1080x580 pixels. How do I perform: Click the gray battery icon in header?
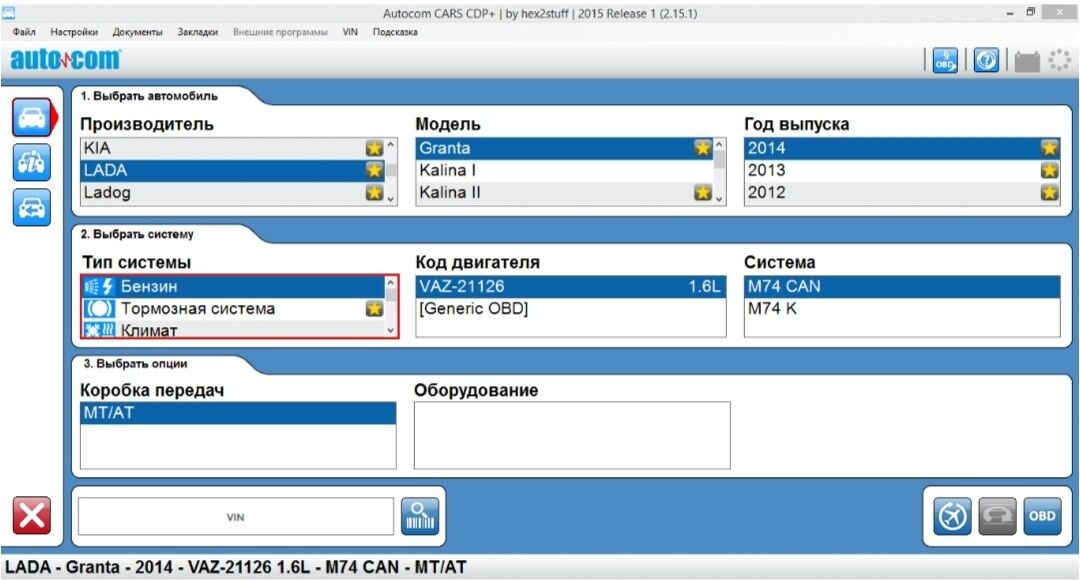click(x=1027, y=61)
